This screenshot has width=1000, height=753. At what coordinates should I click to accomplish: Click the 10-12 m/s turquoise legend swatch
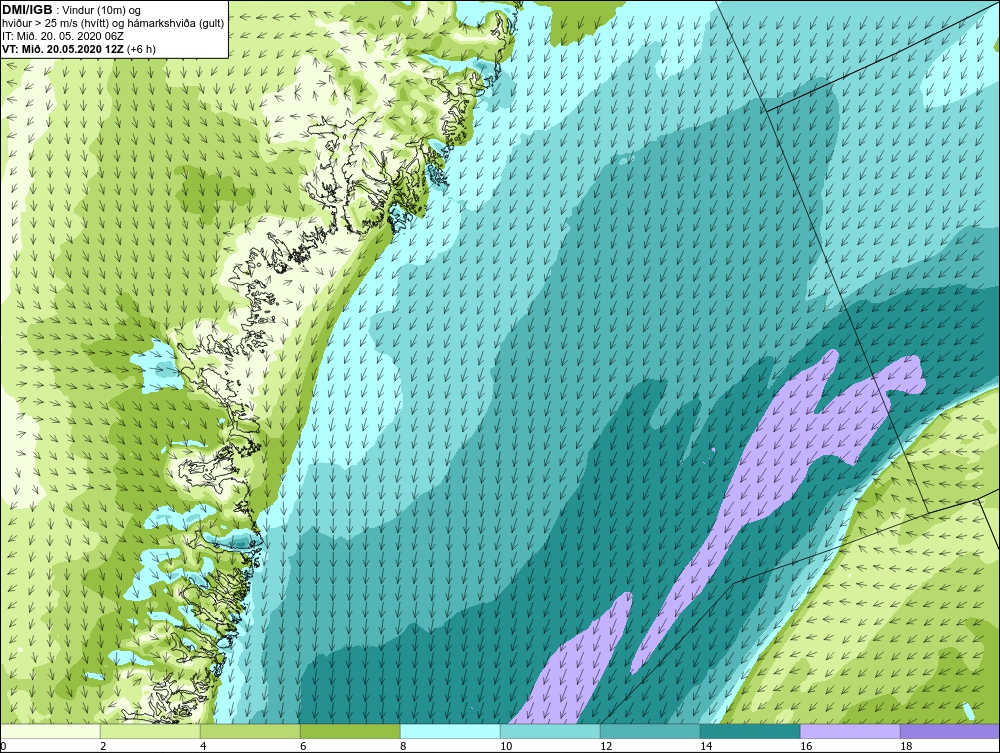click(550, 731)
